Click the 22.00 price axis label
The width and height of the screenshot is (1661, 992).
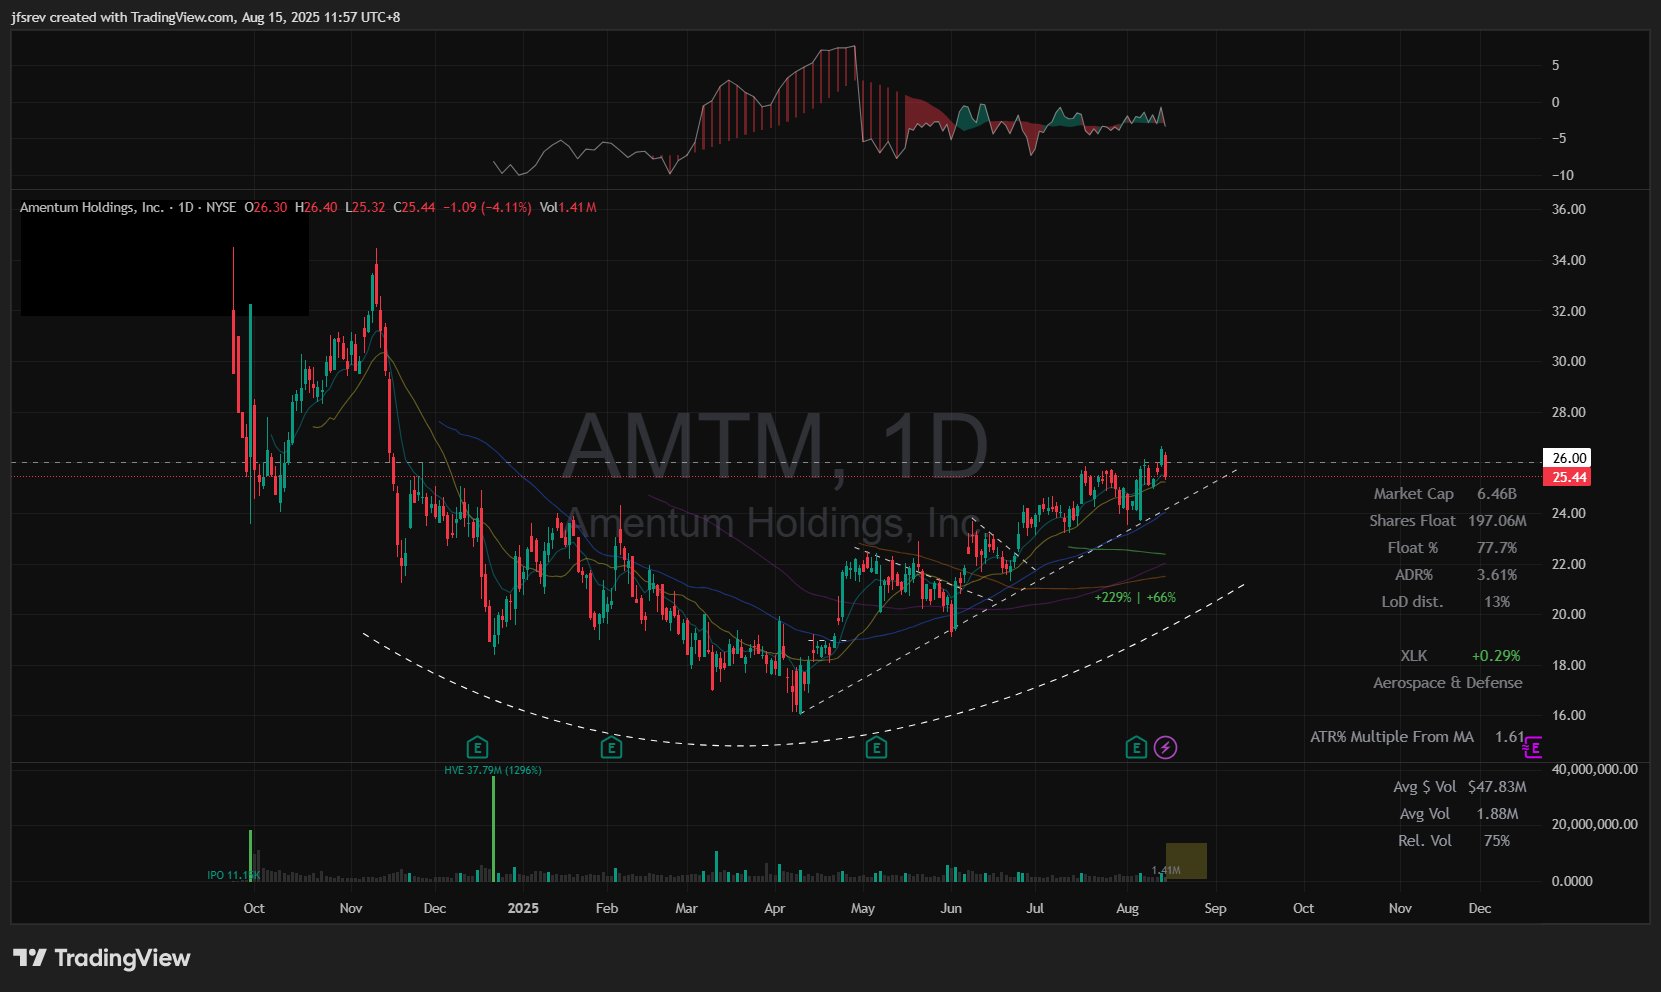(1568, 564)
